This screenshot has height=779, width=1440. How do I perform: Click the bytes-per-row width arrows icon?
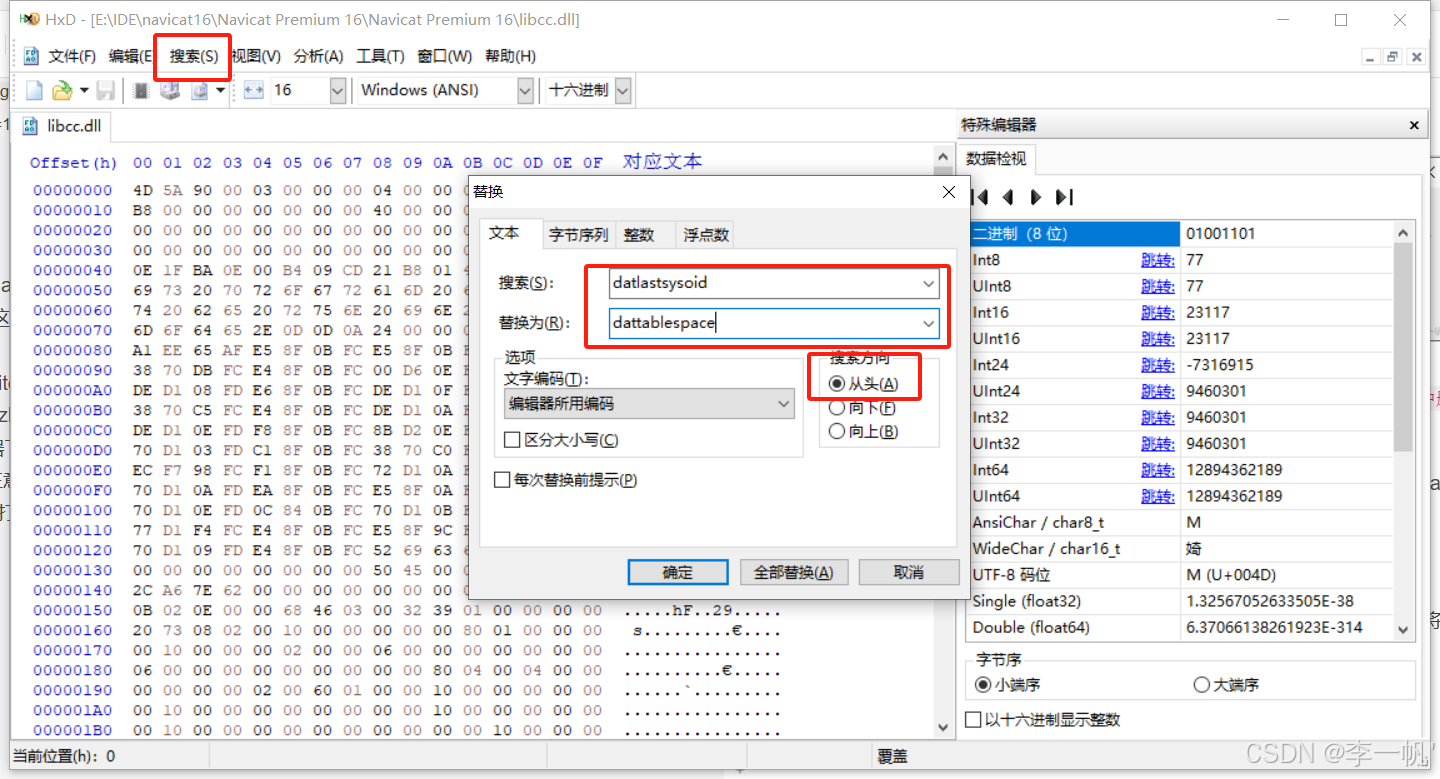253,90
